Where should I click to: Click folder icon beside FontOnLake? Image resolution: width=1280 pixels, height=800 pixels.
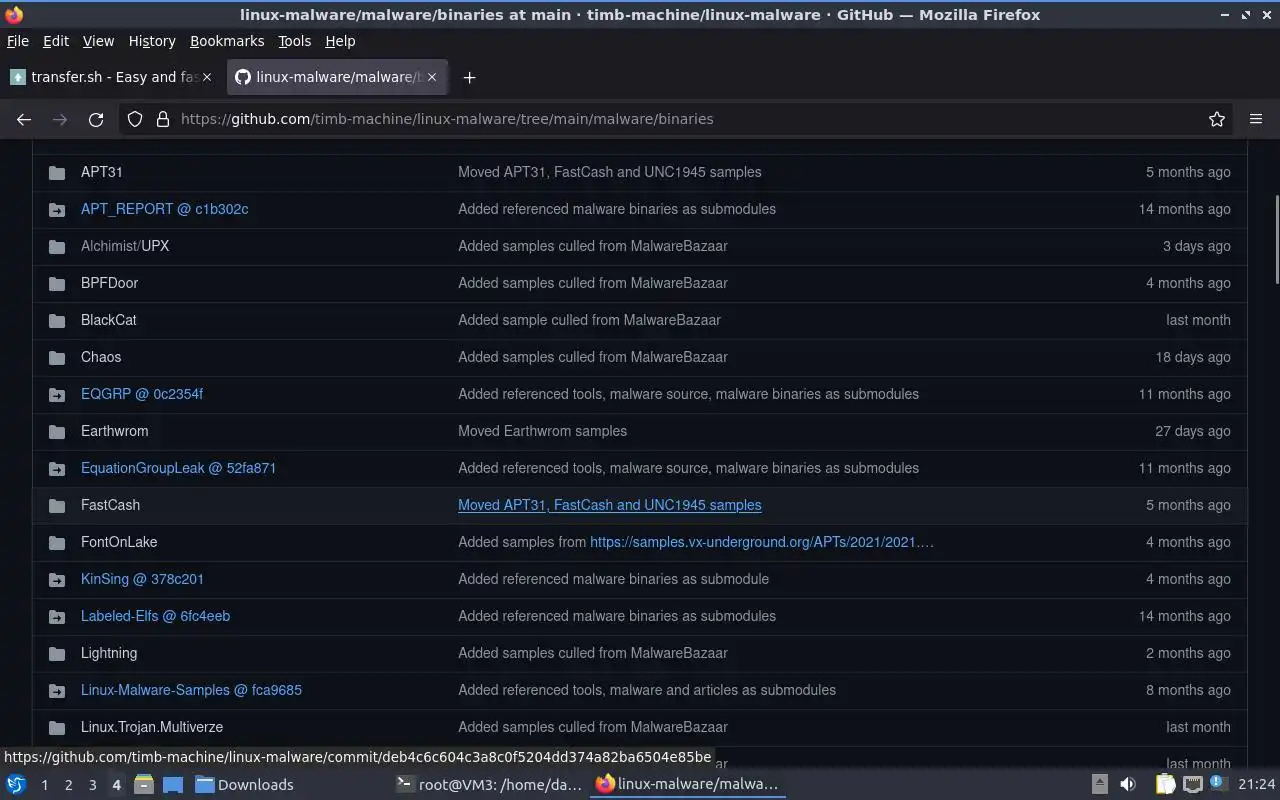pos(57,543)
